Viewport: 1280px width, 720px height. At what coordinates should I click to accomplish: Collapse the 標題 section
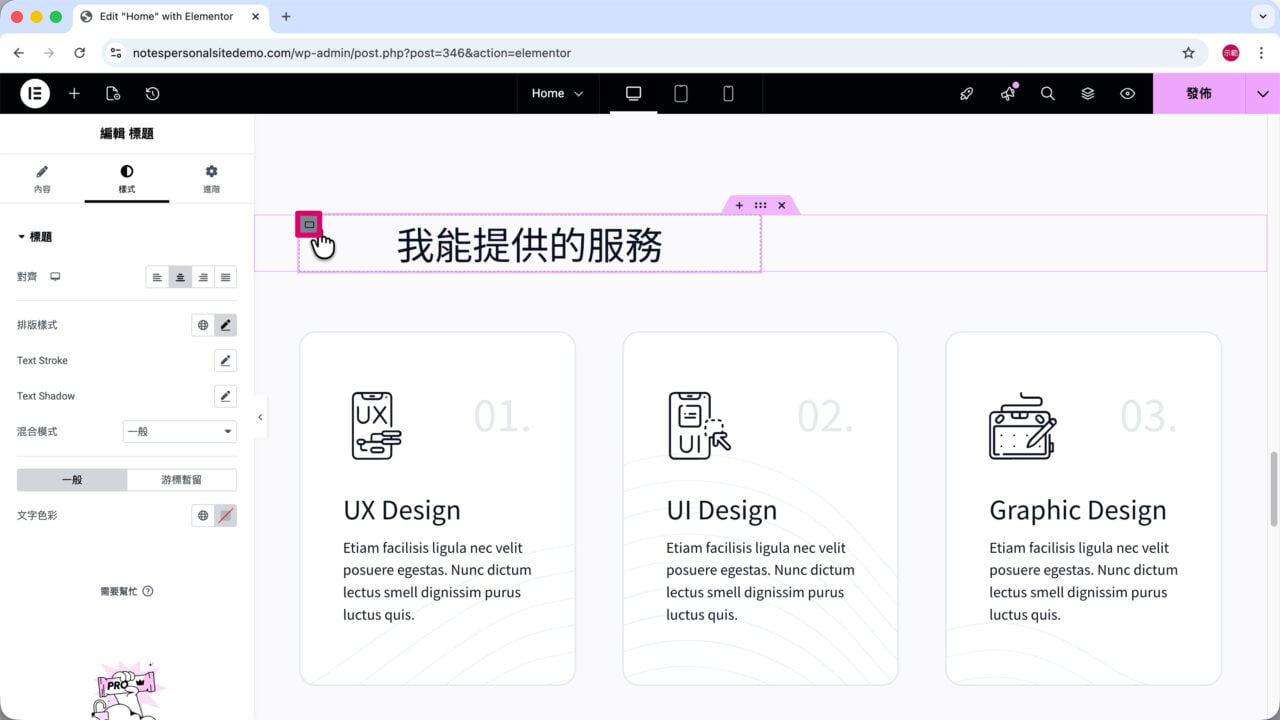point(35,237)
